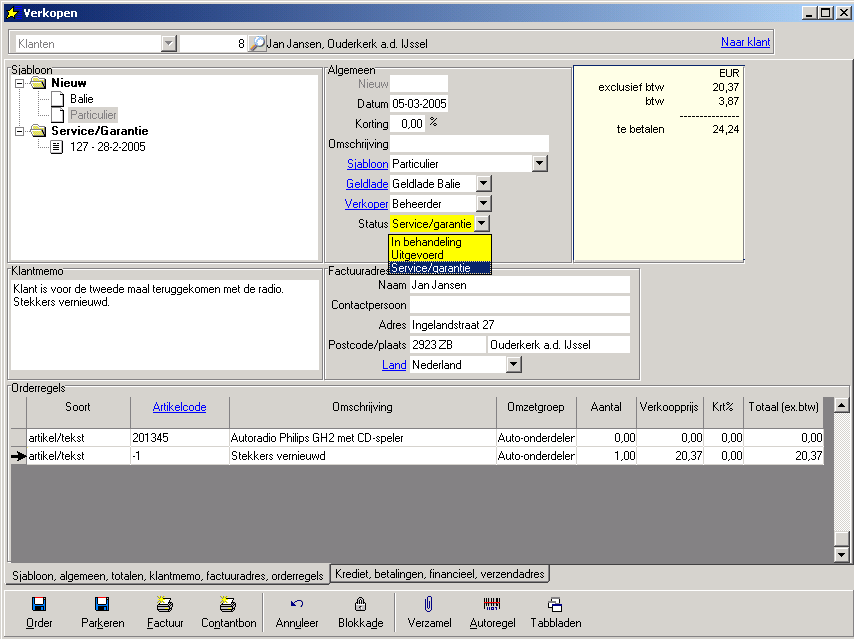Viewport: 854px width, 639px height.
Task: Follow the 'Naar klant' link
Action: click(745, 42)
